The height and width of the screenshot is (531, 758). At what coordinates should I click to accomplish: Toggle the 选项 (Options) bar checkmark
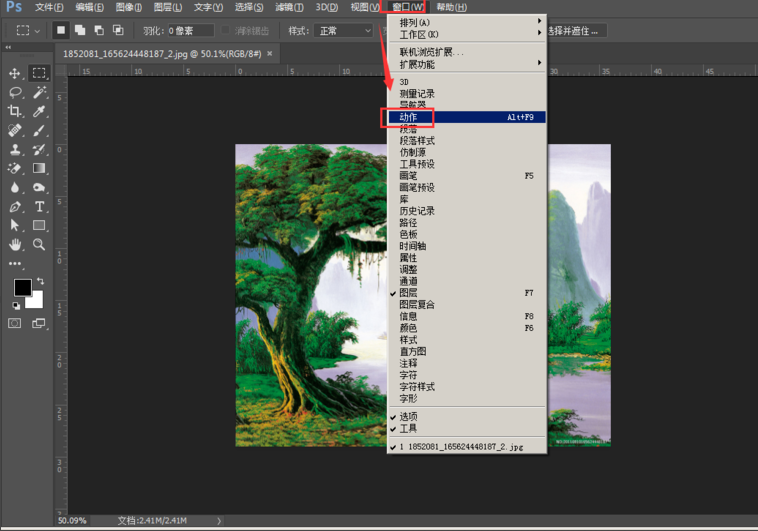coord(408,416)
